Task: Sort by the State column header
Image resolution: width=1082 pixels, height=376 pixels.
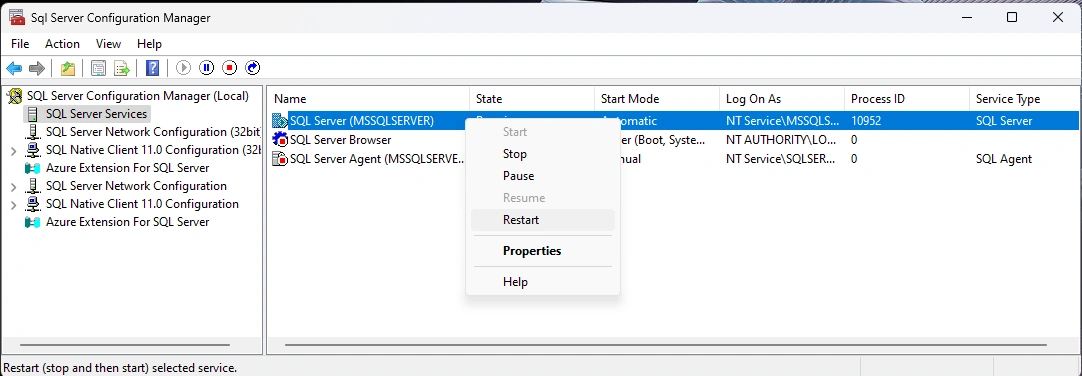Action: 531,99
